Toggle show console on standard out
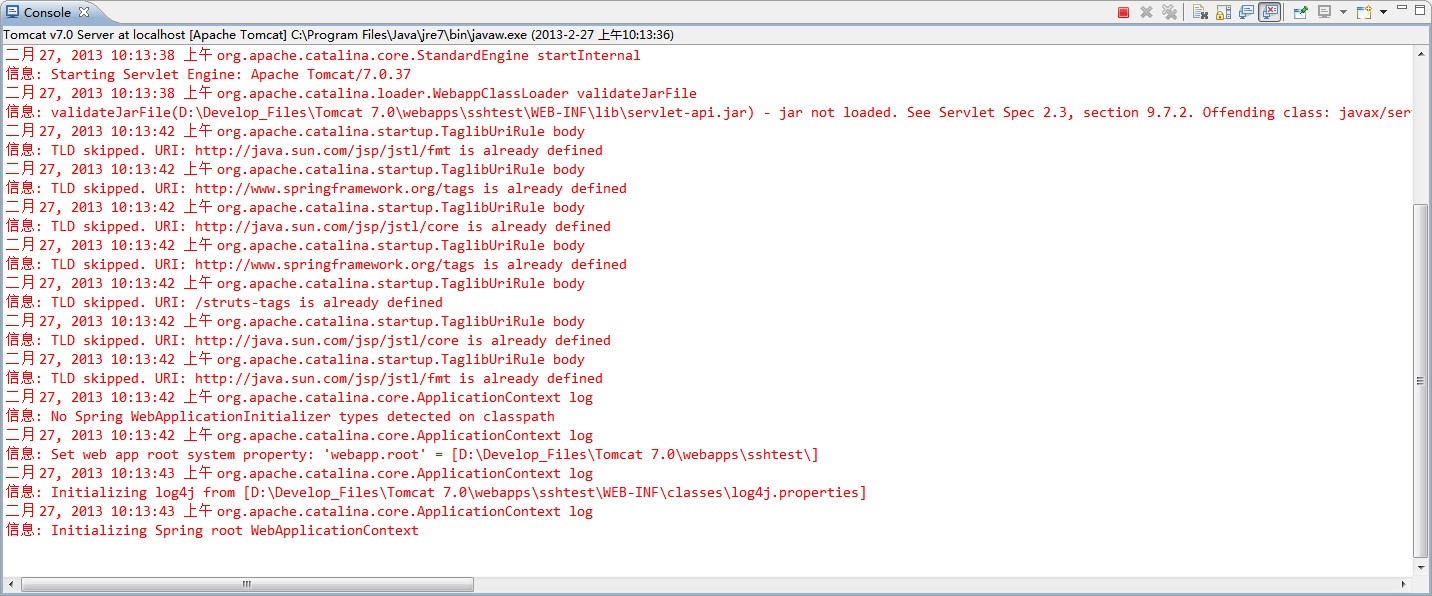Screen dimensions: 1432x596 click(1246, 12)
